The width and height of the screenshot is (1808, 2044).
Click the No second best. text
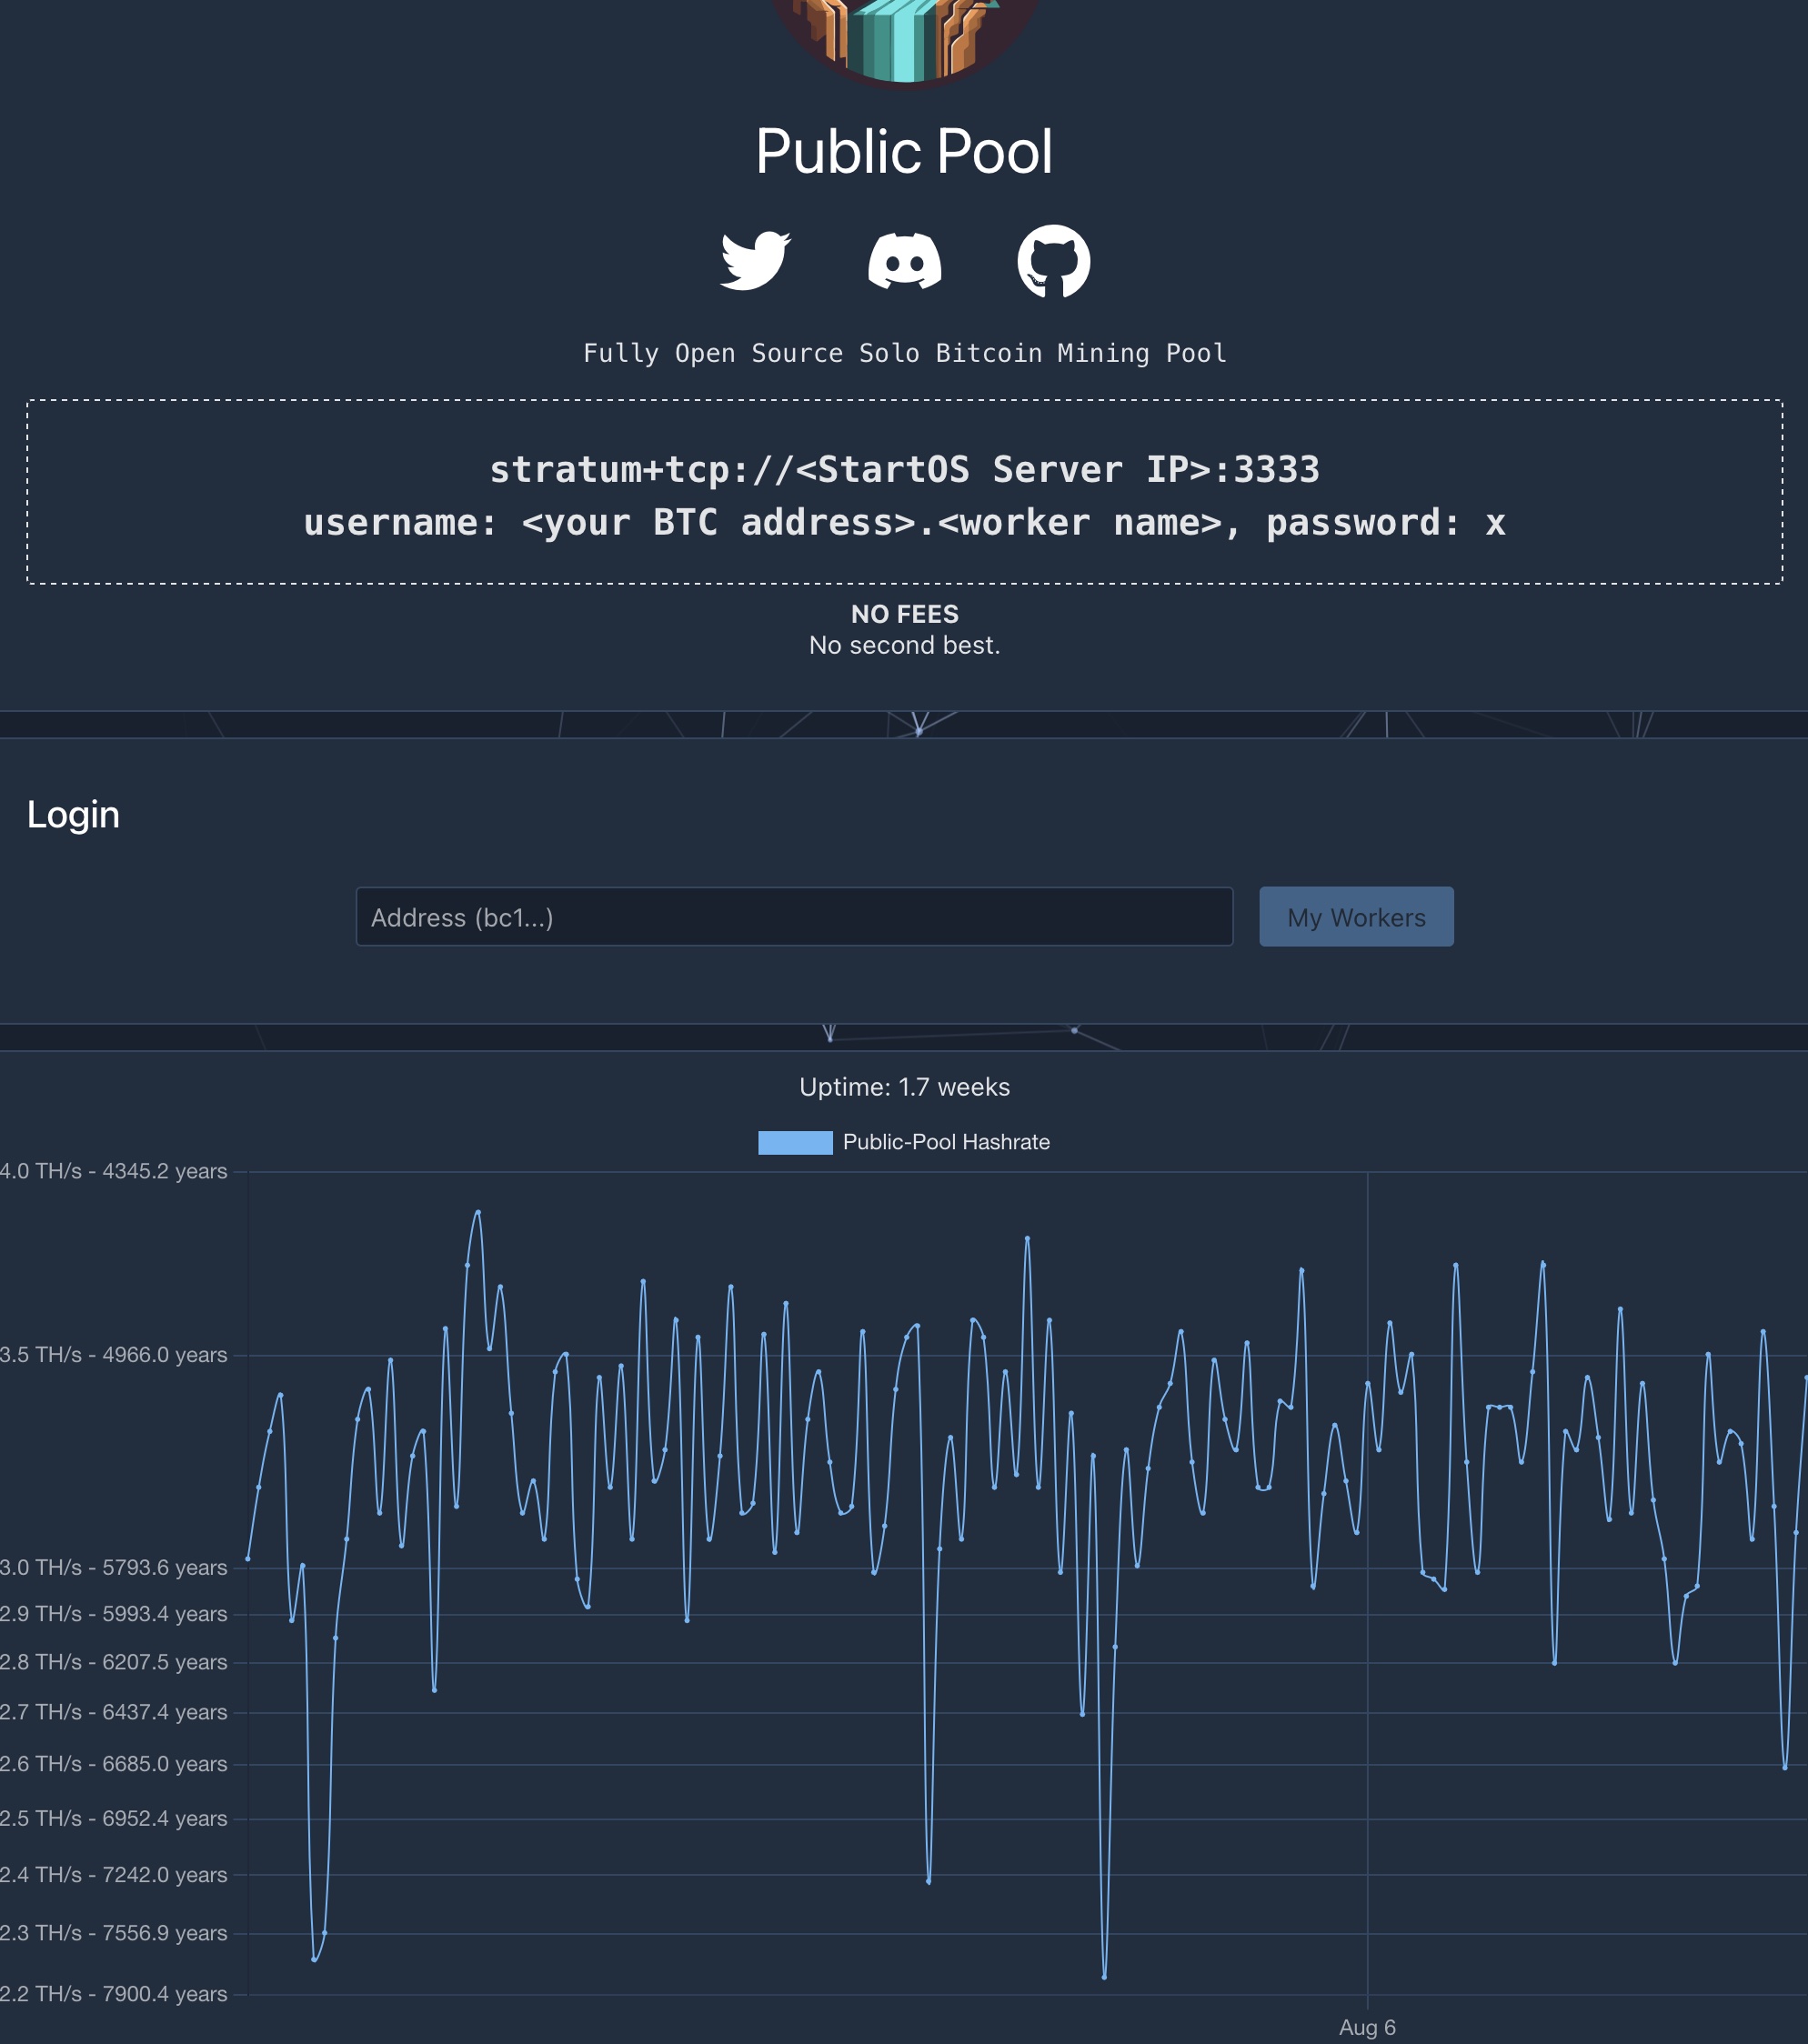point(904,645)
